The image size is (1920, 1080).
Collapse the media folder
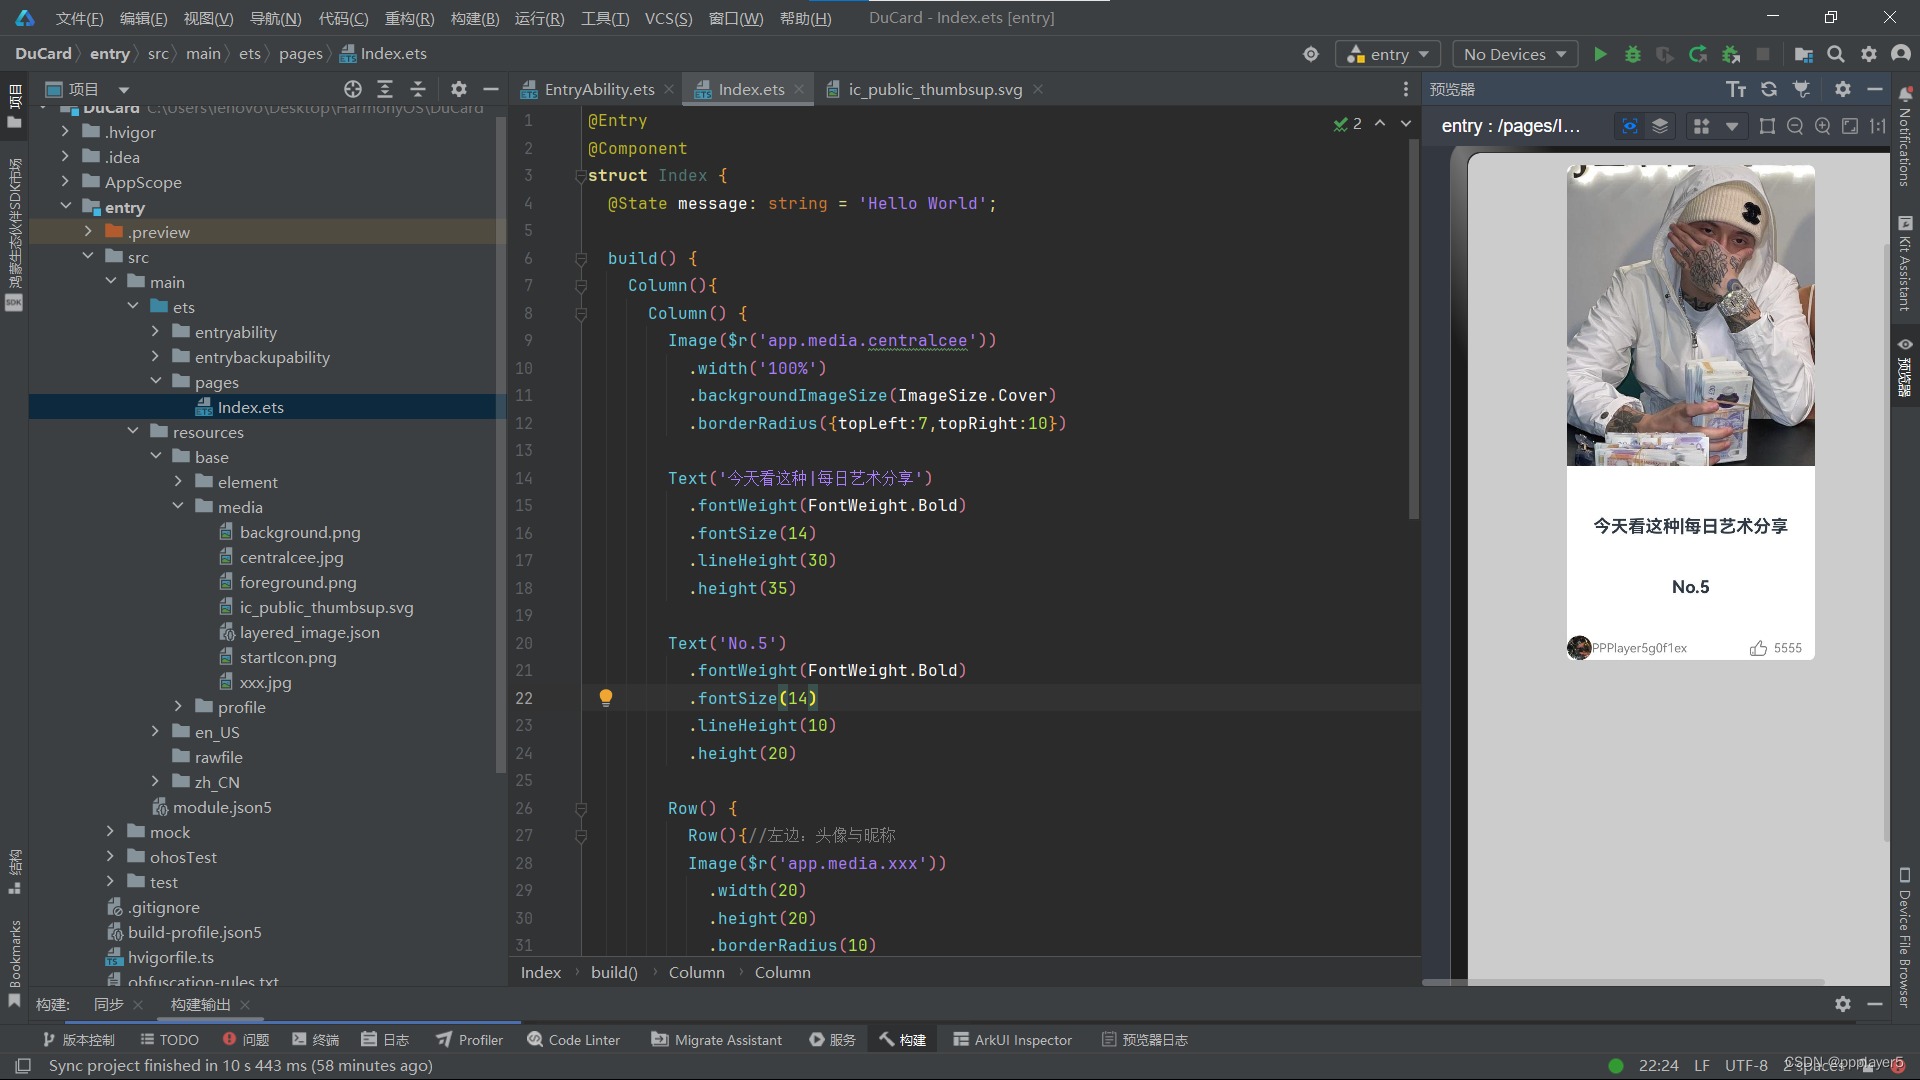point(178,507)
